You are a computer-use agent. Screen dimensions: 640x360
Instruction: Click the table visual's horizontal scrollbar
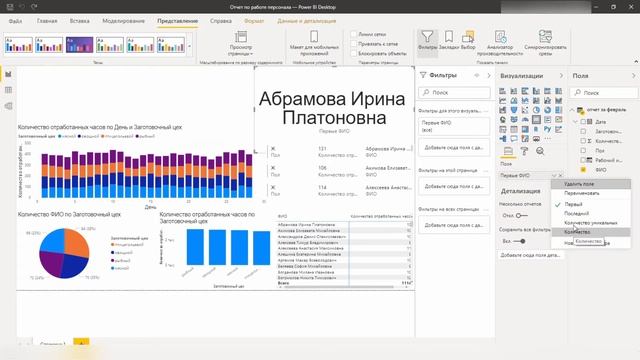point(339,287)
